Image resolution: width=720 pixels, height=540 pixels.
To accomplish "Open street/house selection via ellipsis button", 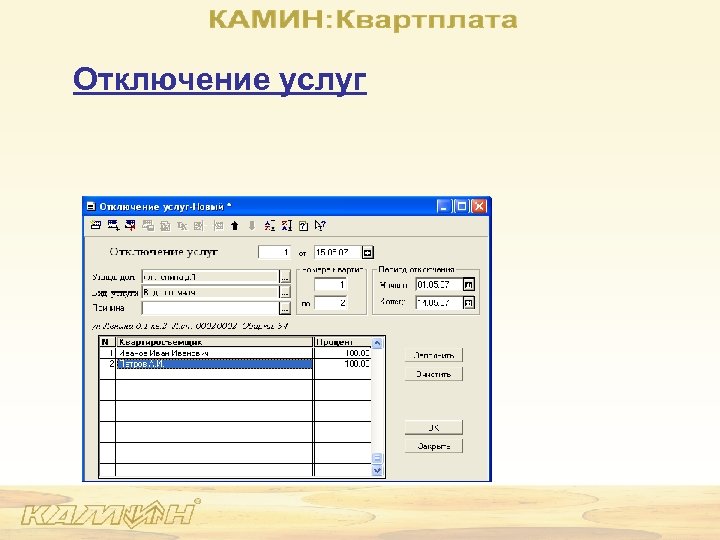I will pos(285,277).
